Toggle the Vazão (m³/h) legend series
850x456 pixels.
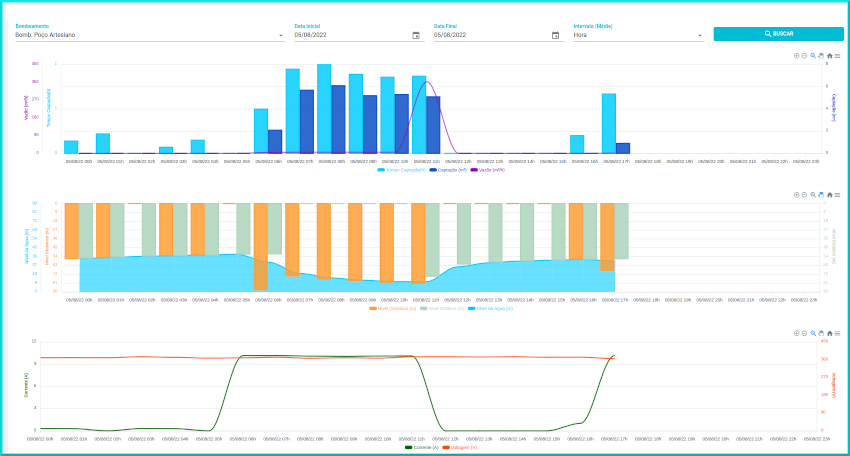[487, 170]
